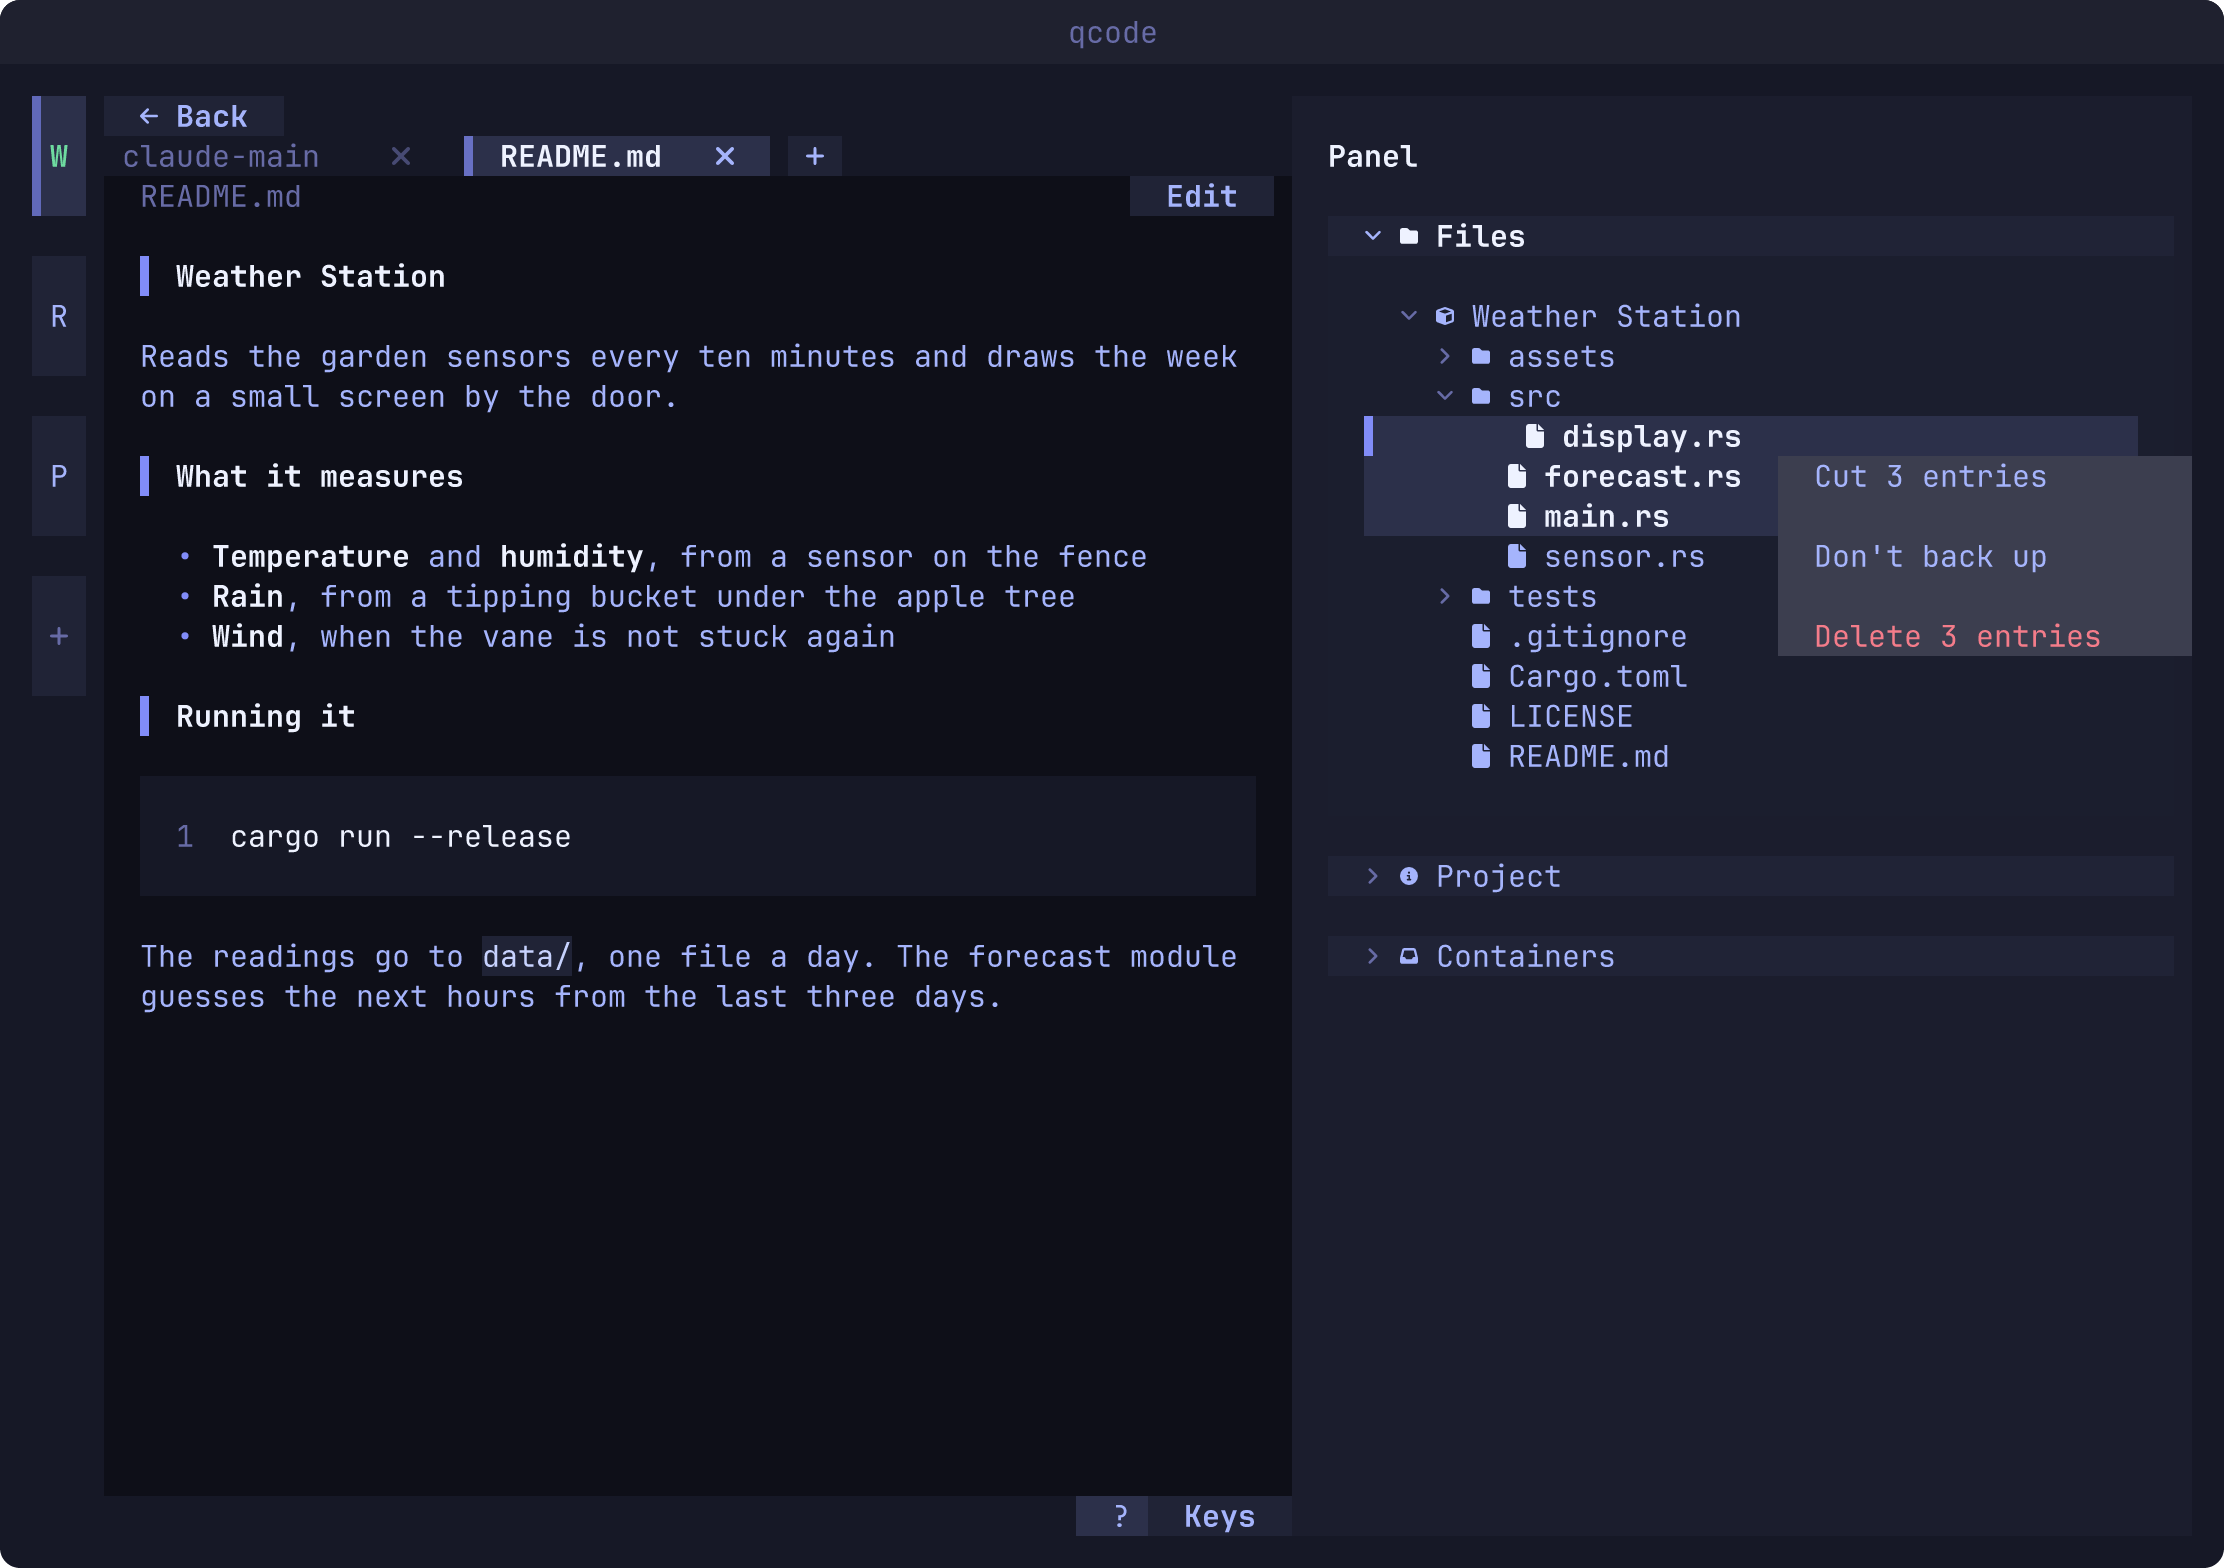Screen dimensions: 2224x1568
Task: Click the sensor.rs file icon
Action: pyautogui.click(x=1517, y=556)
